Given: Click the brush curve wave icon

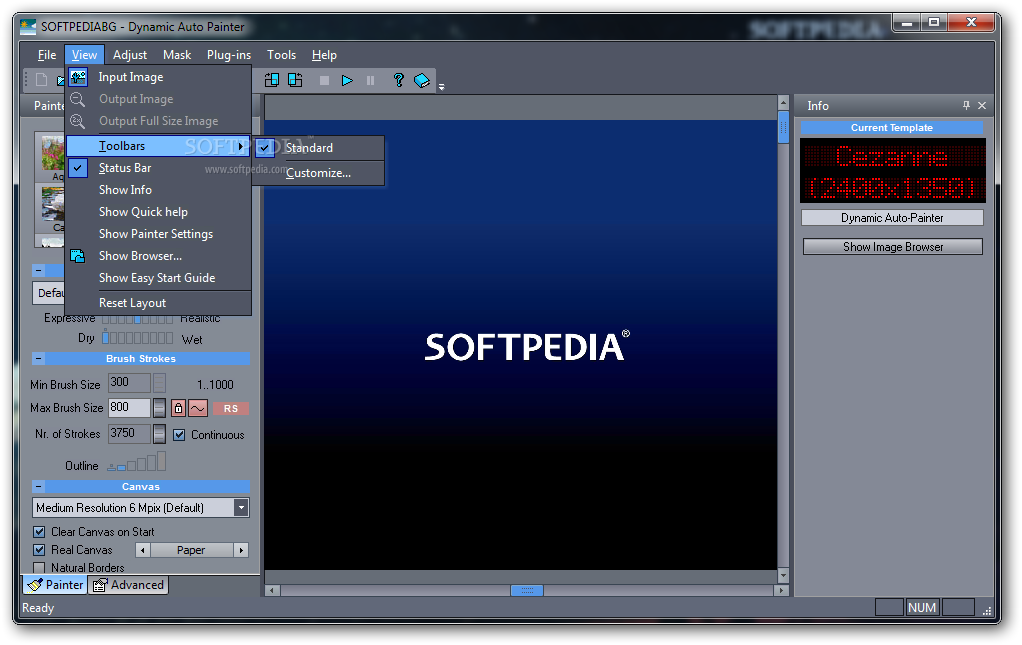Looking at the screenshot, I should tap(198, 408).
